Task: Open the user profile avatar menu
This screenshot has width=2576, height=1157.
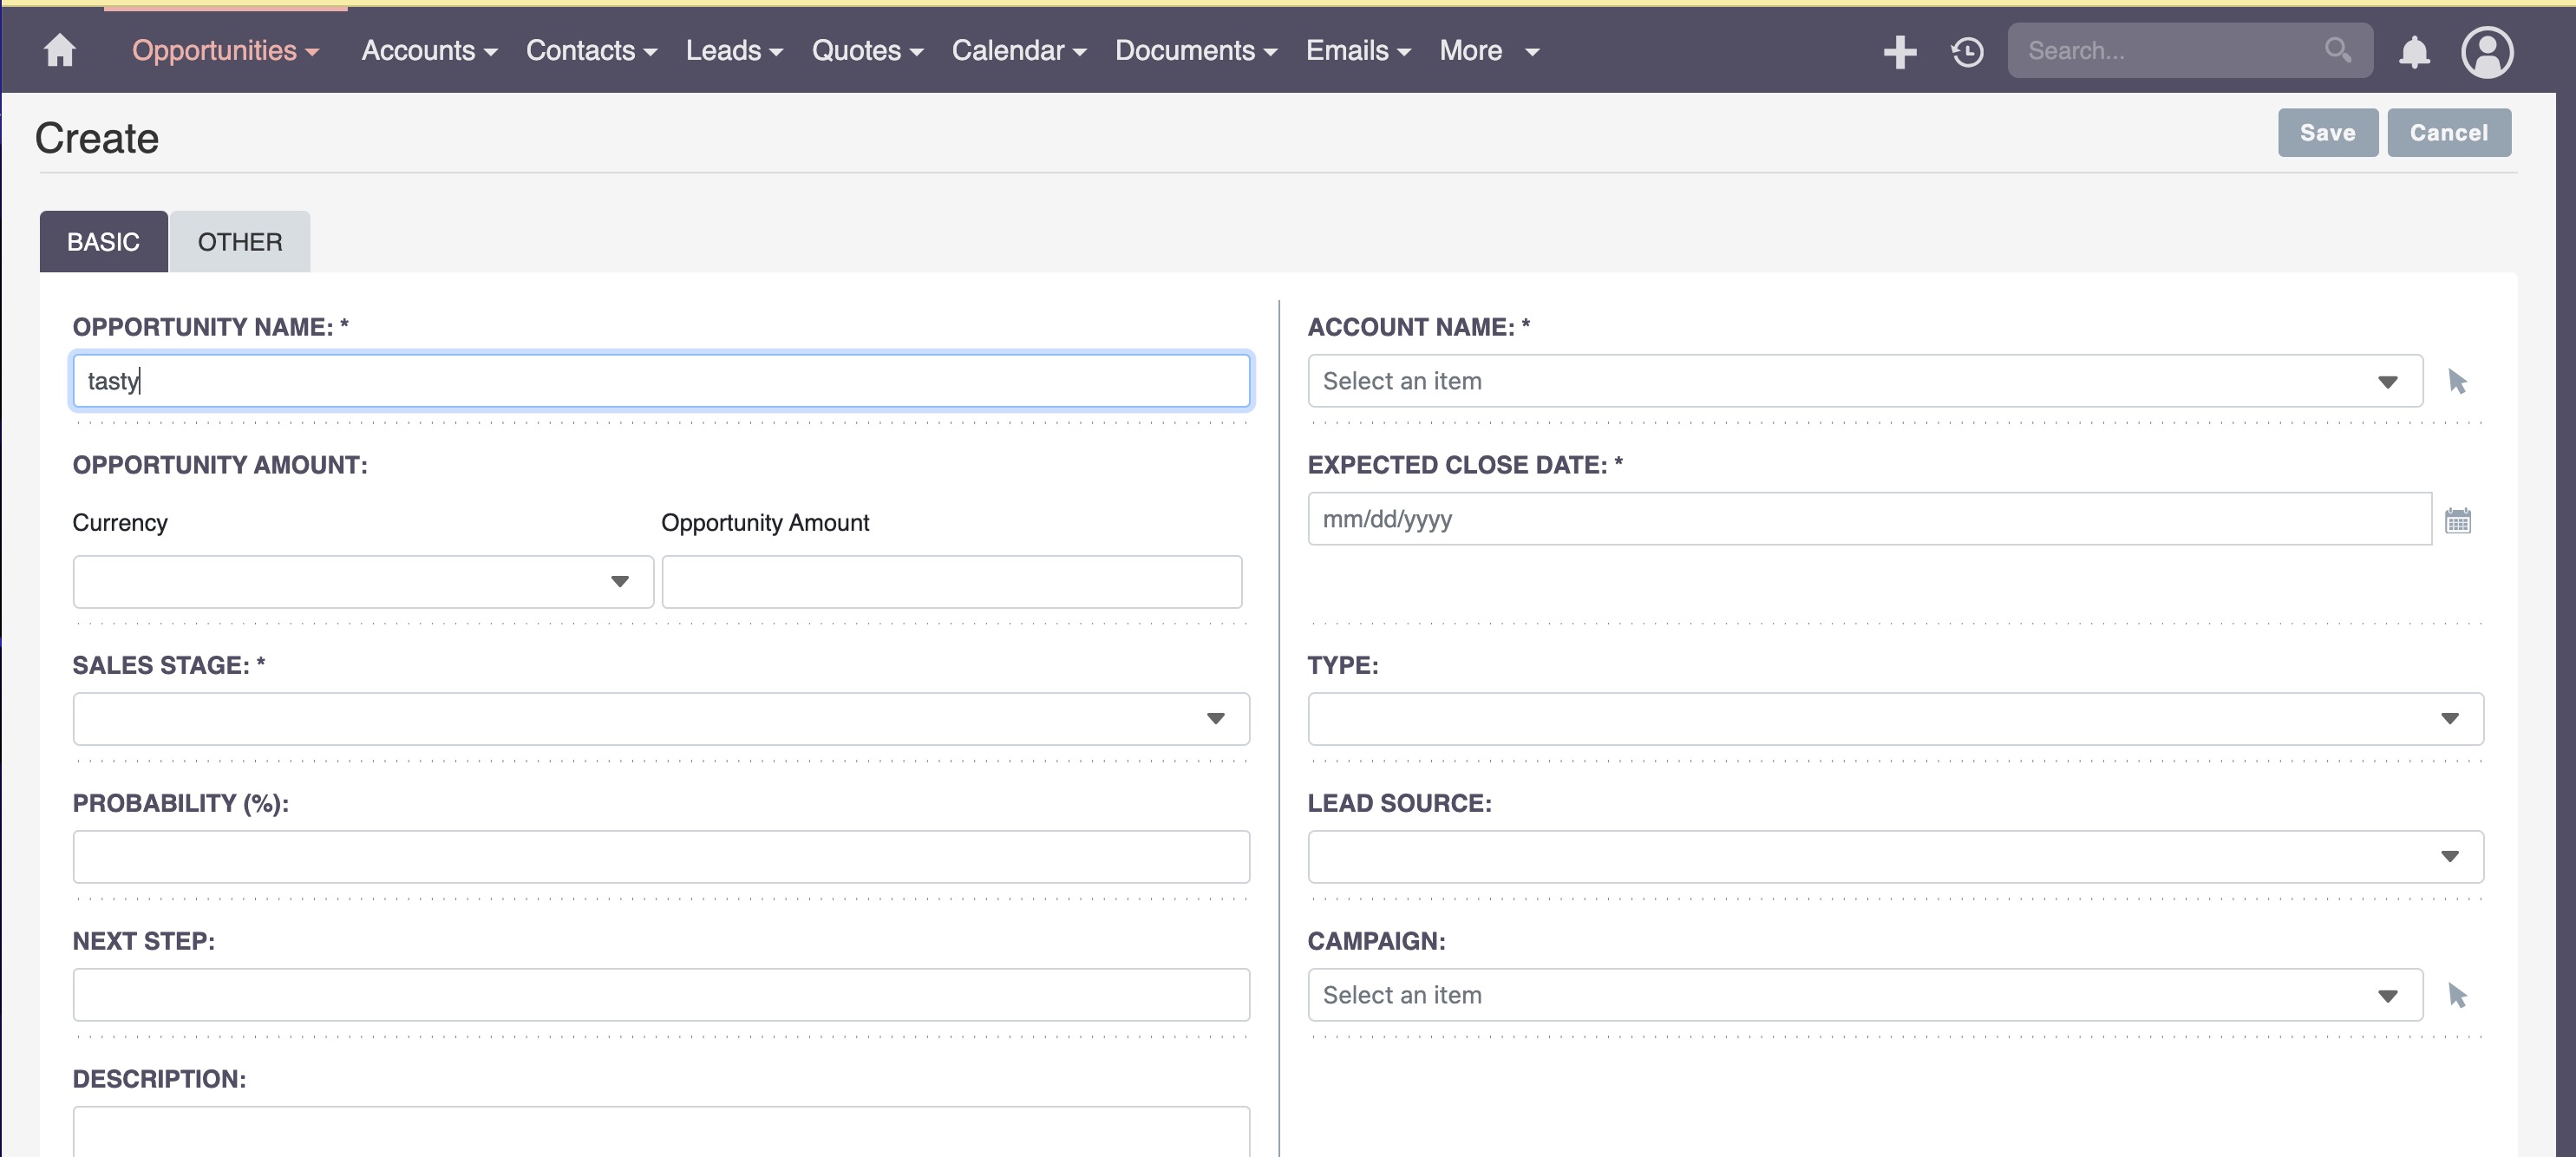Action: 2487,51
